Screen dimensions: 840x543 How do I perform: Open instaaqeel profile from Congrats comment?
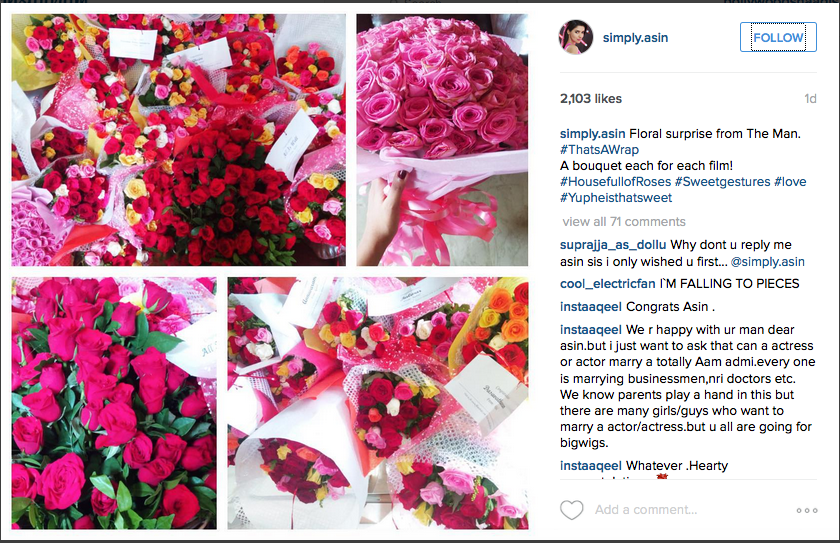(591, 307)
